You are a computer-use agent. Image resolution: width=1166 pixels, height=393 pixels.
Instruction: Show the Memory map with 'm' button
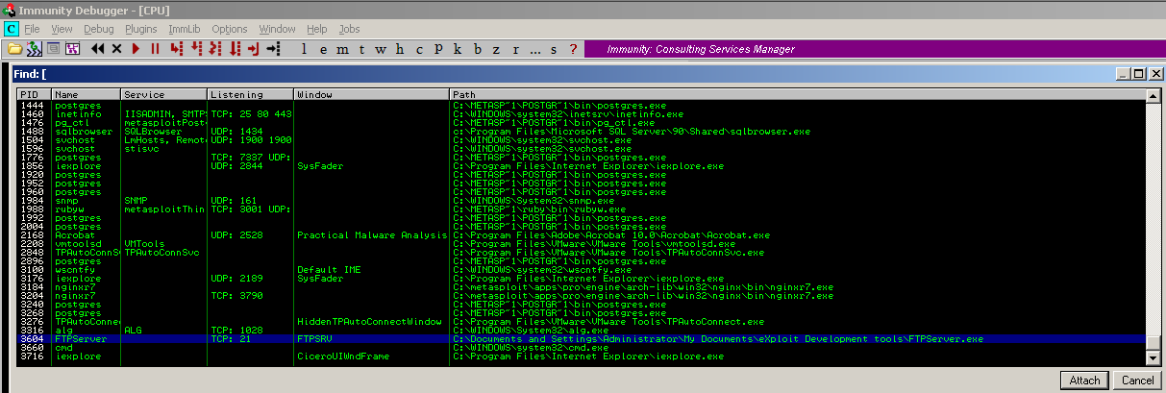(342, 49)
